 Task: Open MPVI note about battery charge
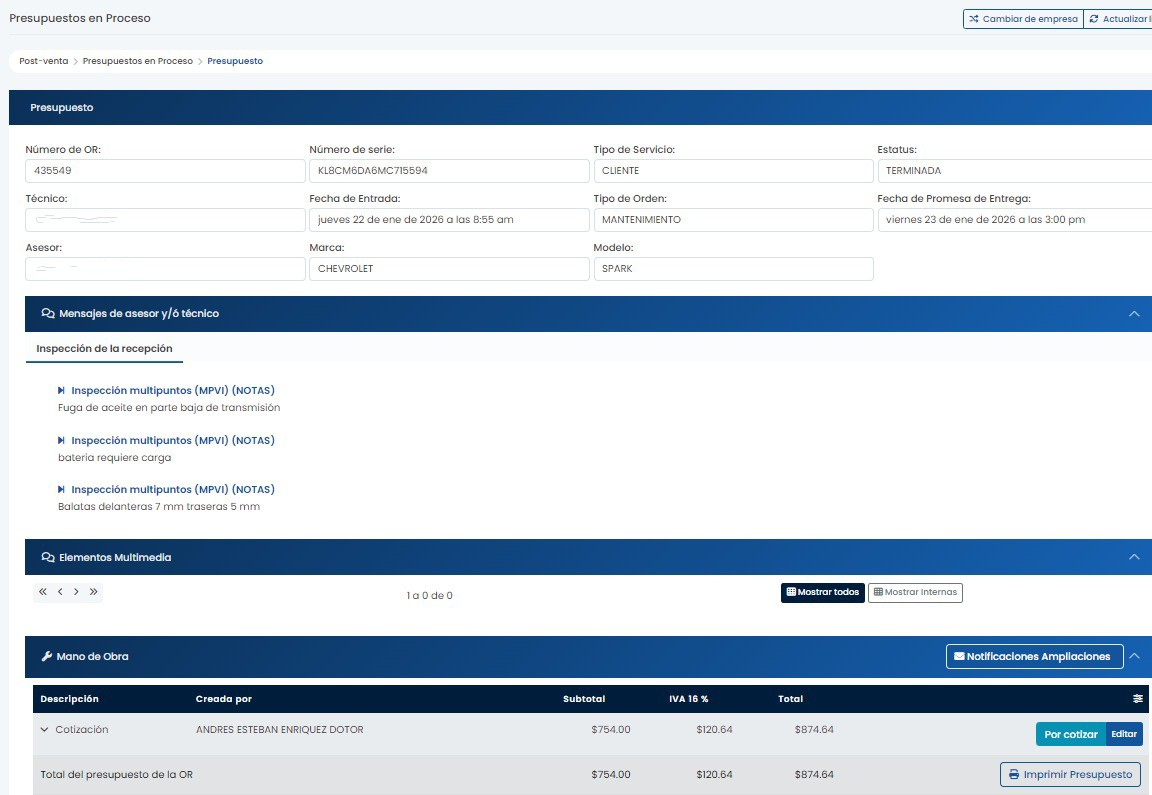172,440
